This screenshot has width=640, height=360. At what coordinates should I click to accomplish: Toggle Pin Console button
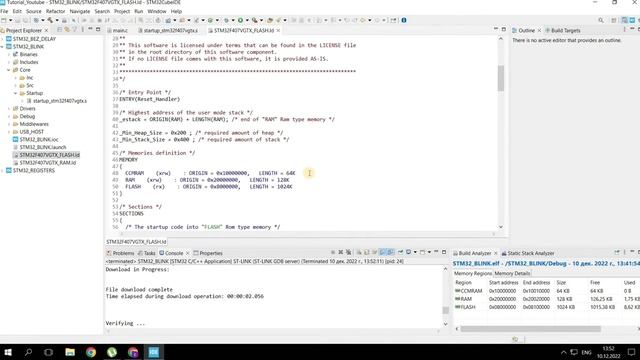[400, 252]
